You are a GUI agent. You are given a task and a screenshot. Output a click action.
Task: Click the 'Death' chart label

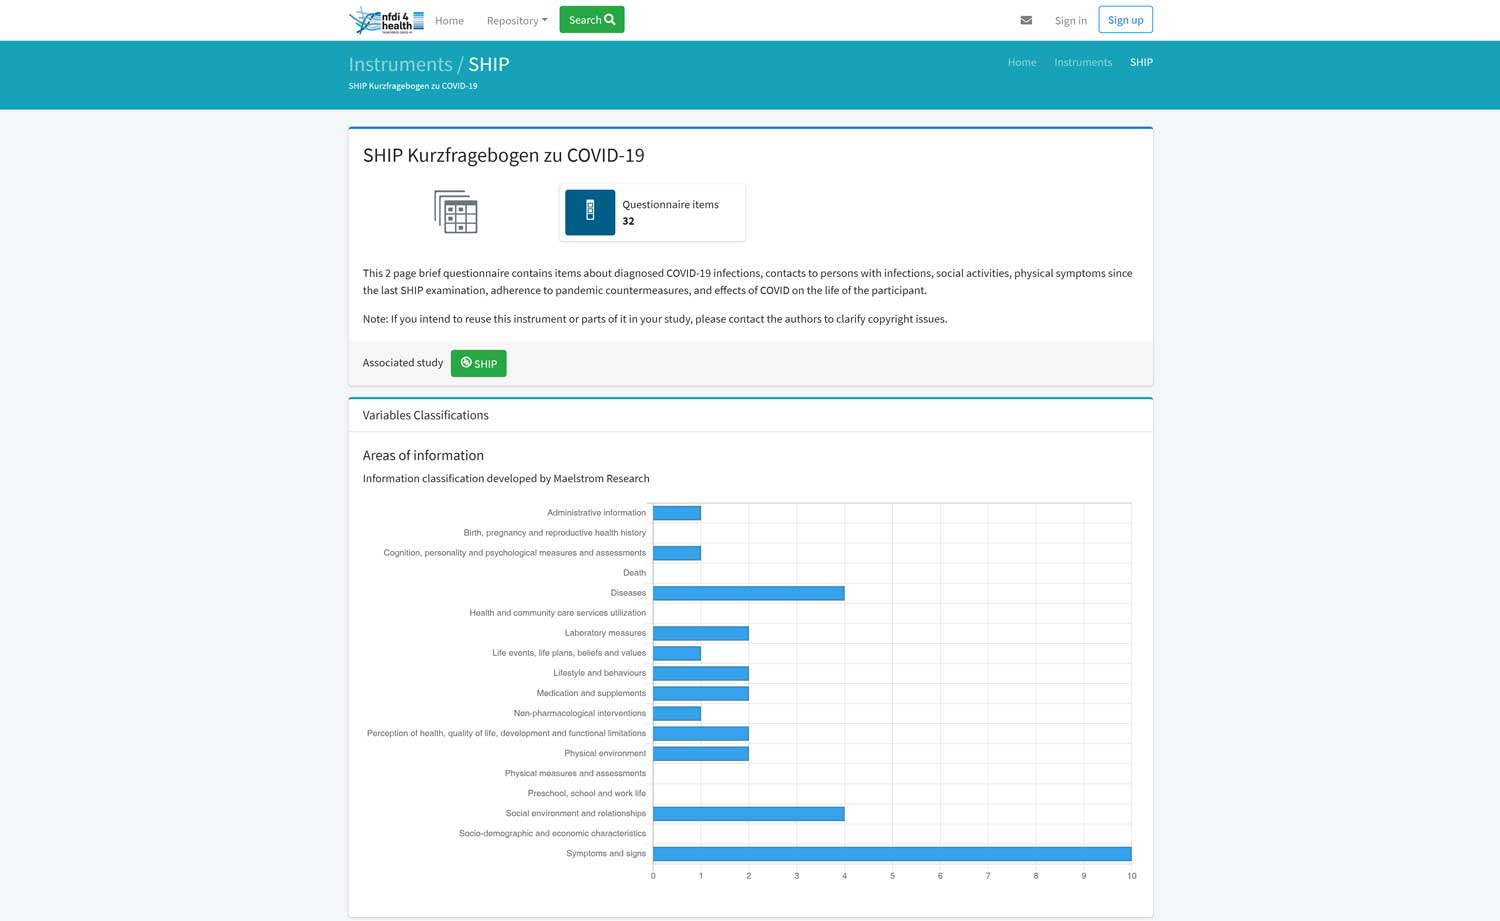pyautogui.click(x=634, y=573)
